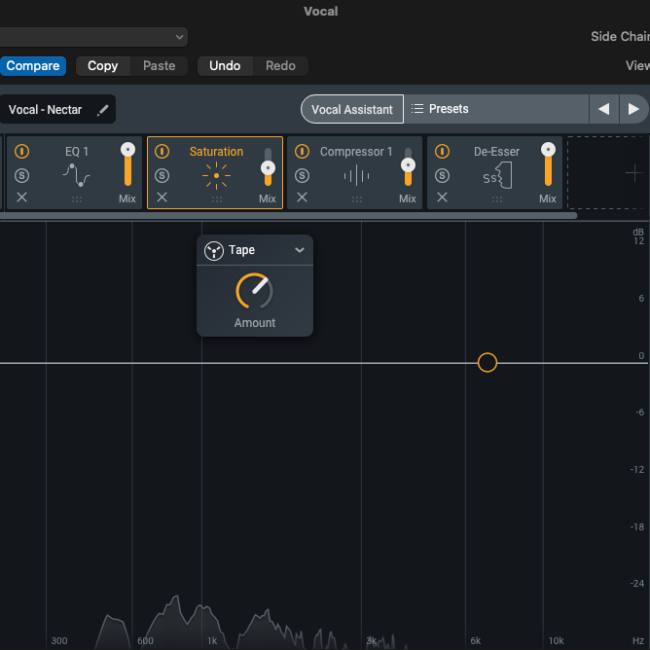The width and height of the screenshot is (650, 650).
Task: Expand the Tape saturation type dropdown
Action: pyautogui.click(x=299, y=251)
